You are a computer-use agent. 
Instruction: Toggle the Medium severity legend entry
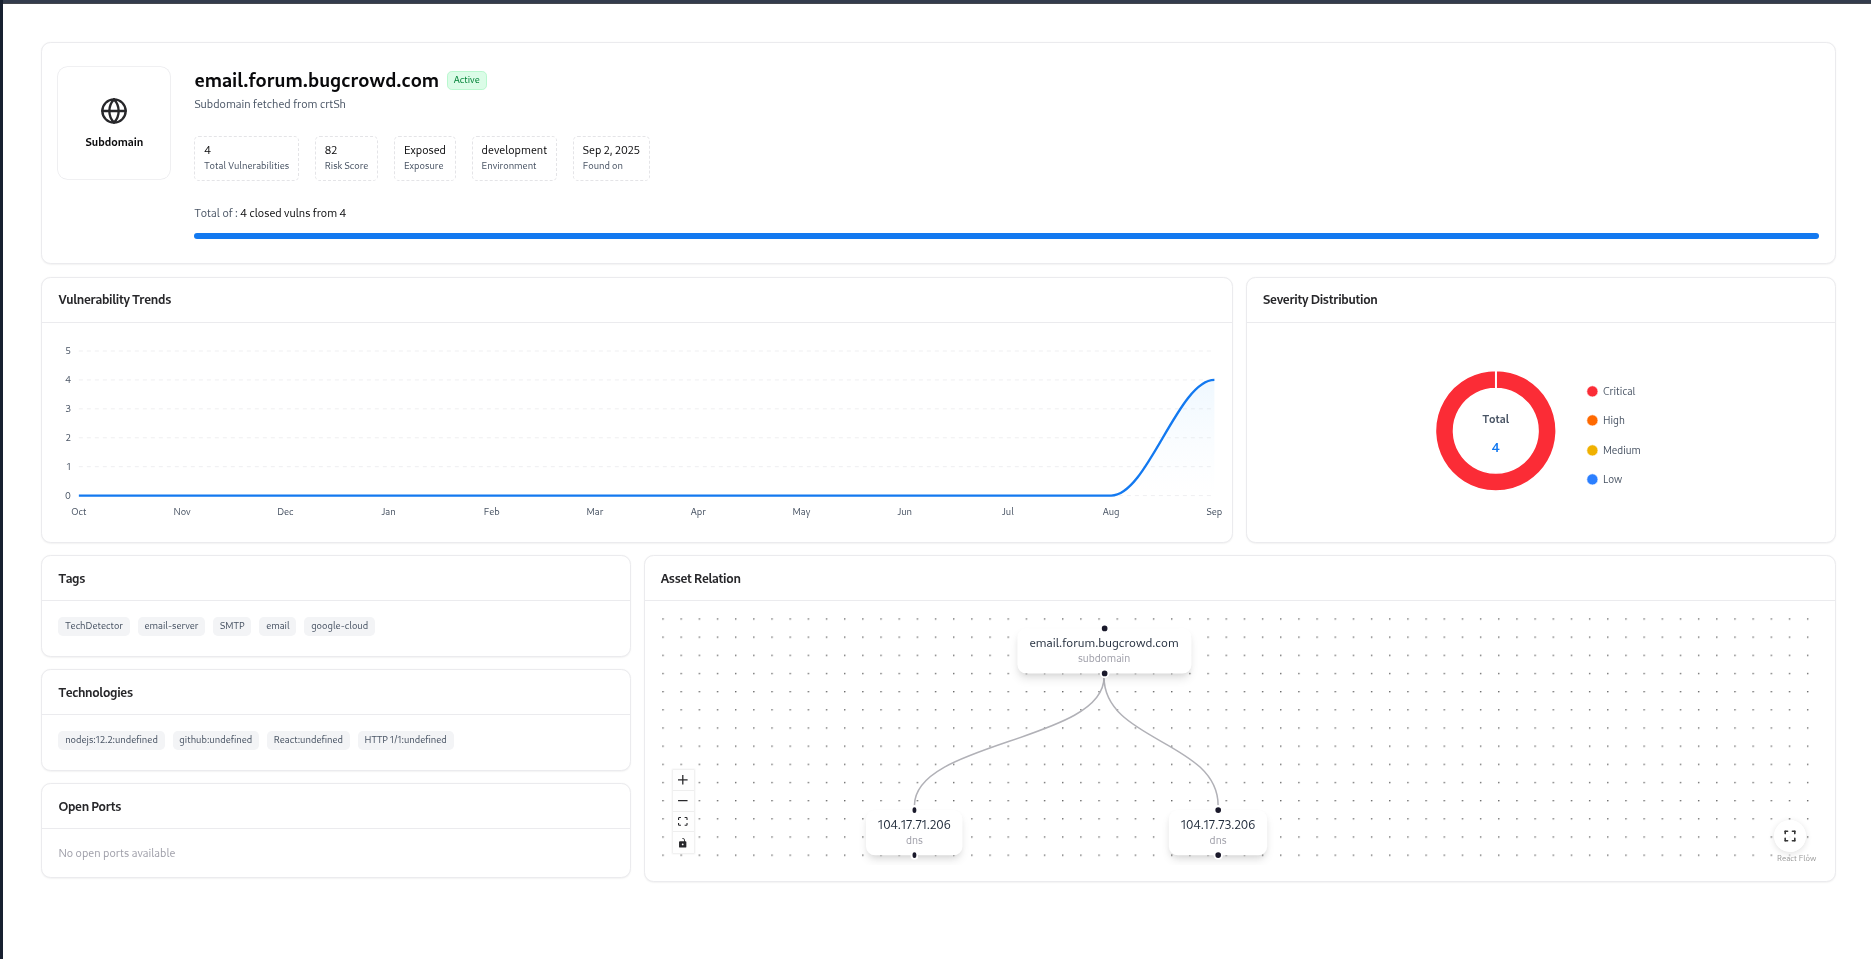pyautogui.click(x=1613, y=450)
